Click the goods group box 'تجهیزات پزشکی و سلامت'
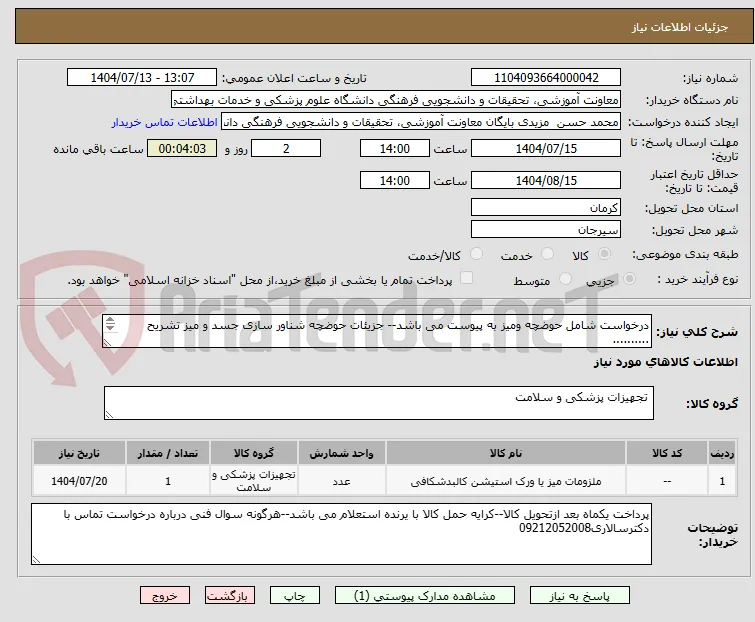Image resolution: width=755 pixels, height=622 pixels. click(x=379, y=403)
